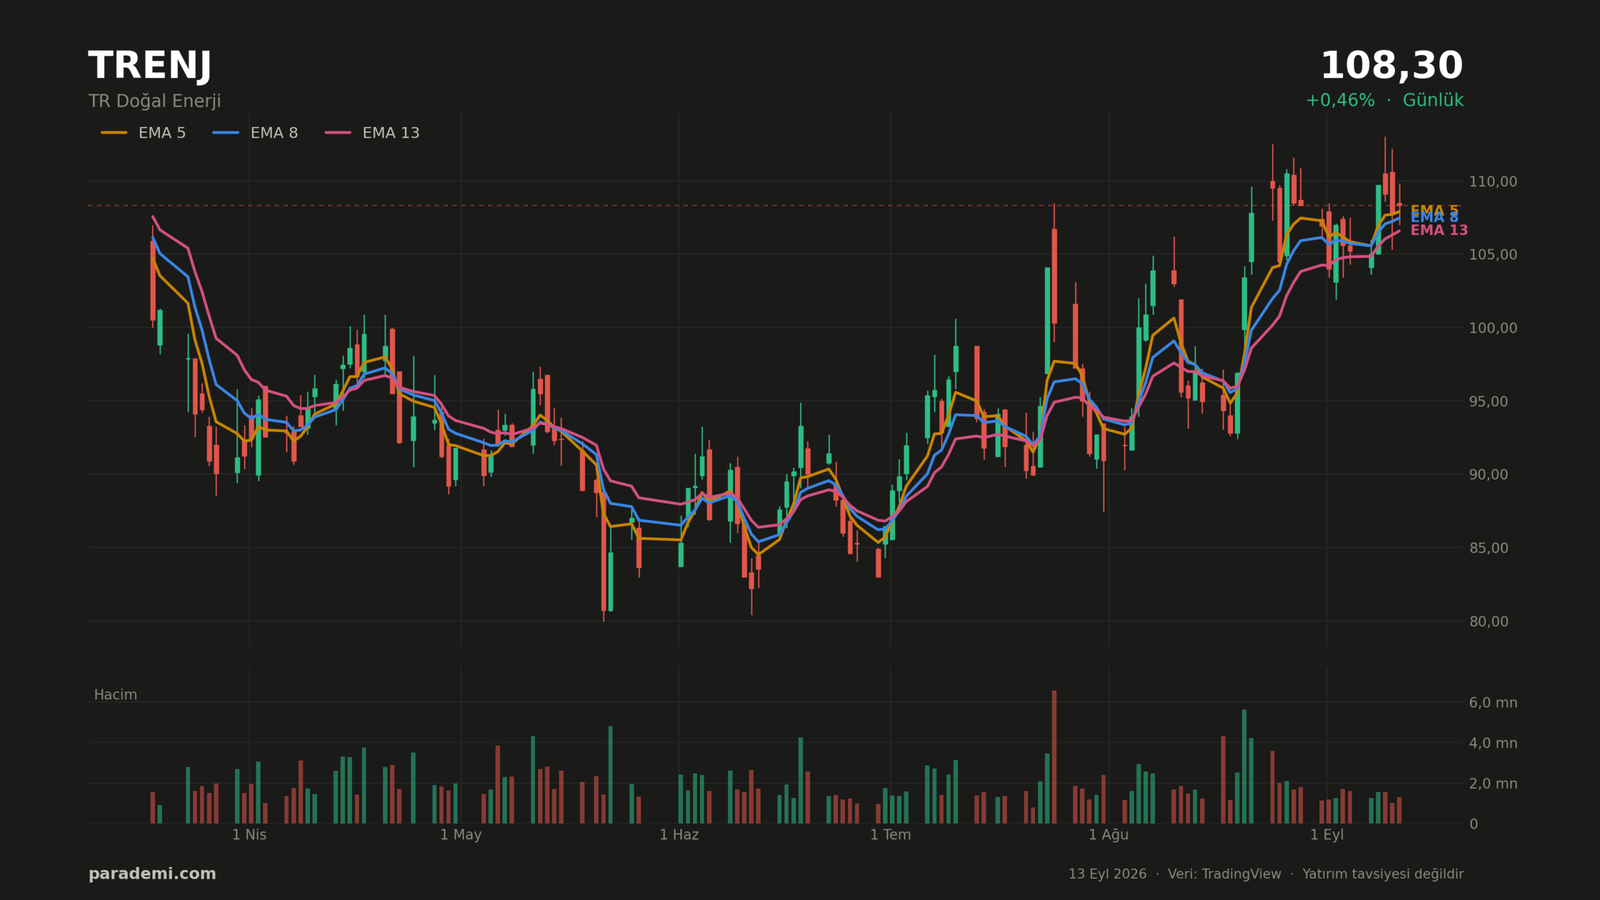Viewport: 1600px width, 900px height.
Task: Click the 13 Eyl 2026 footer disclaimer text
Action: 1265,874
